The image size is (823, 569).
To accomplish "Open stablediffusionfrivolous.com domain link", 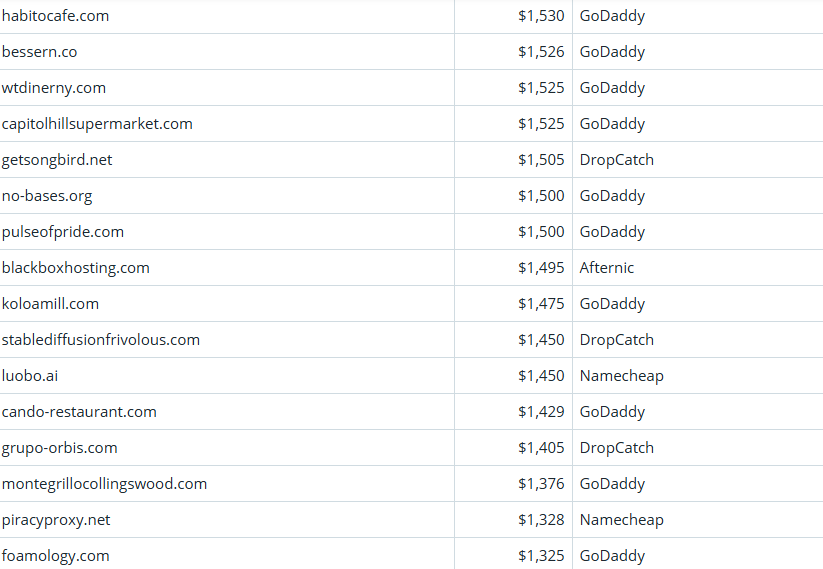I will click(101, 340).
